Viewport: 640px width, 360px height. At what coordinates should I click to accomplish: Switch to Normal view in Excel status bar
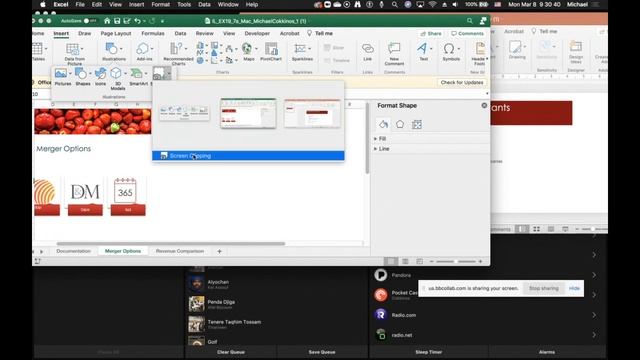(390, 261)
